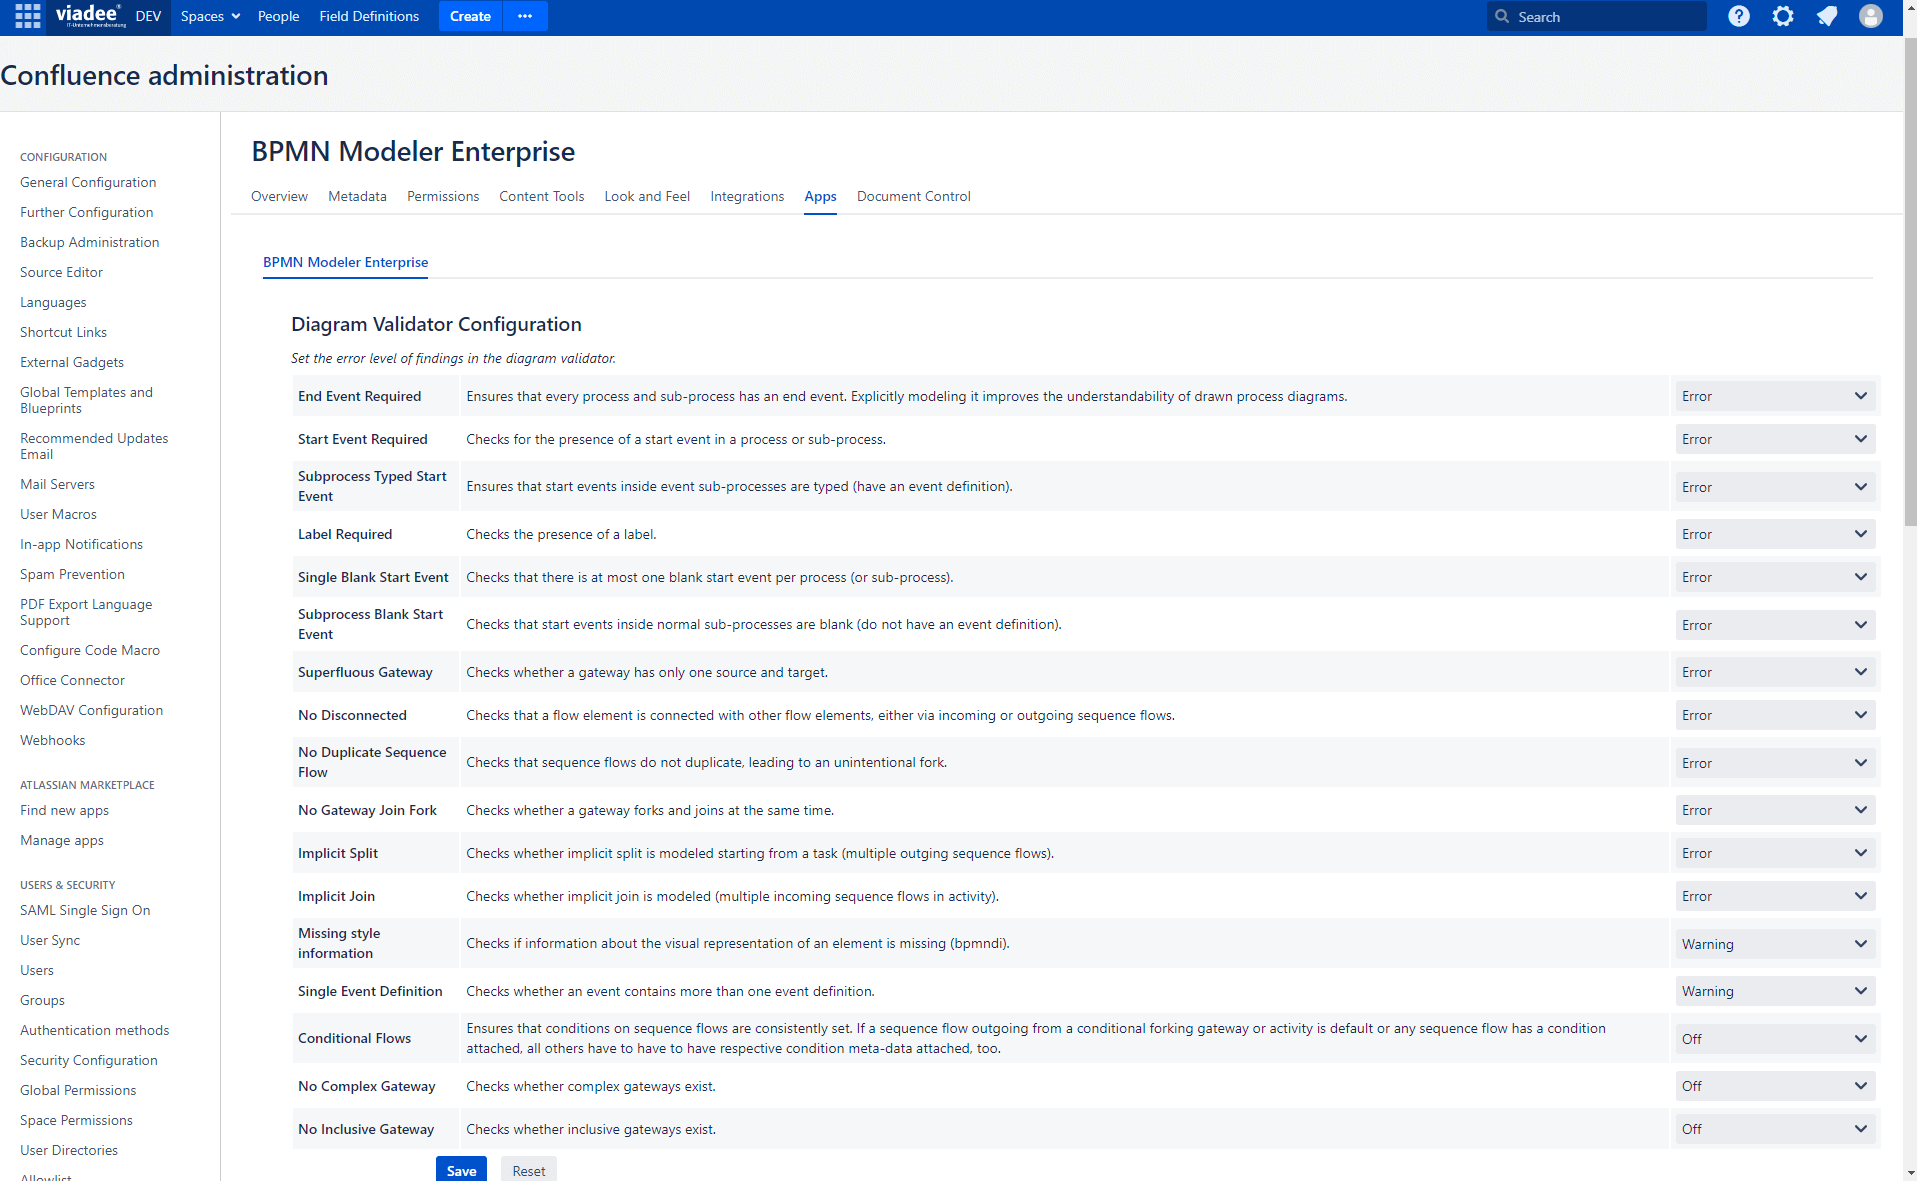Open the app switcher grid icon
The height and width of the screenshot is (1181, 1917).
(28, 16)
